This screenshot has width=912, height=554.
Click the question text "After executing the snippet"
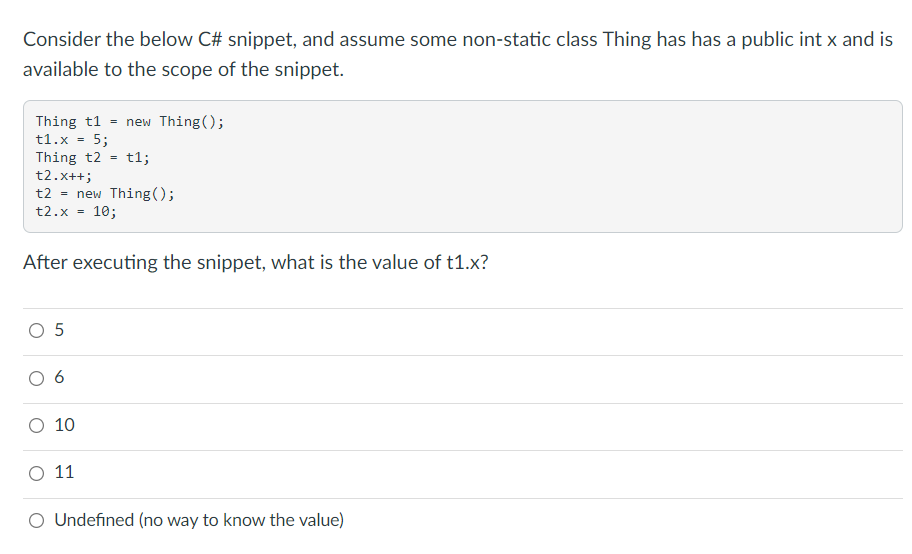144,262
